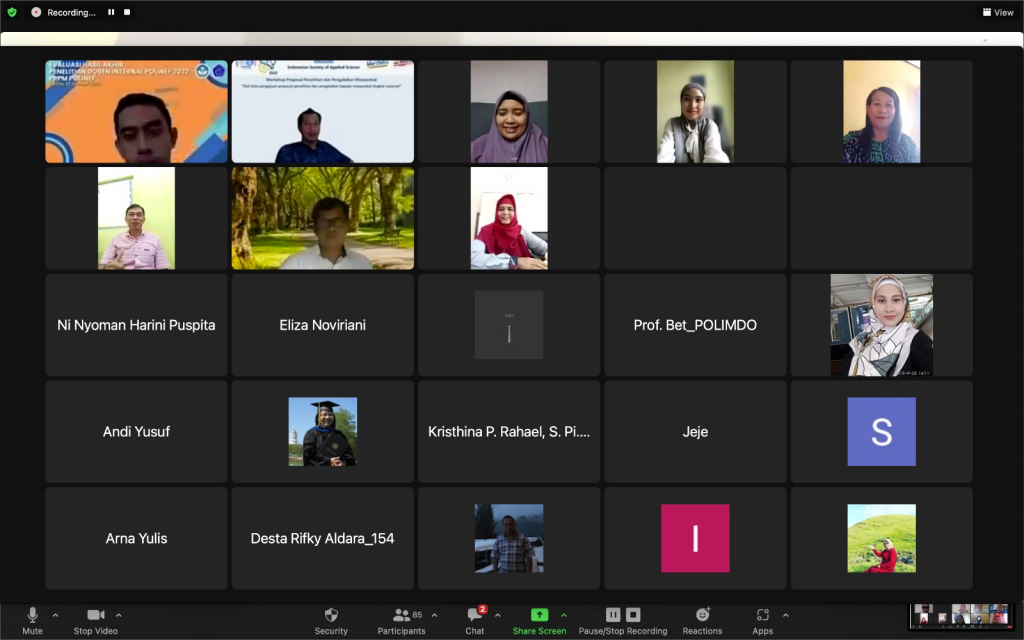Open the Apps panel
The height and width of the screenshot is (640, 1024).
coord(762,620)
